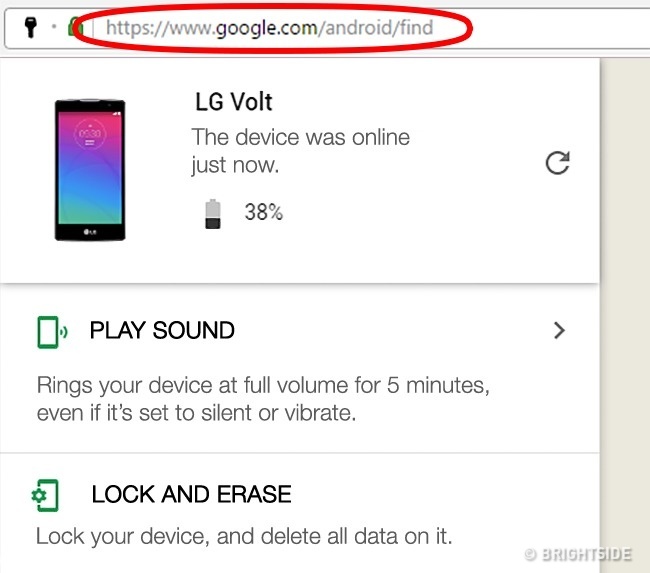Click the 'device was online just now' status

click(300, 151)
